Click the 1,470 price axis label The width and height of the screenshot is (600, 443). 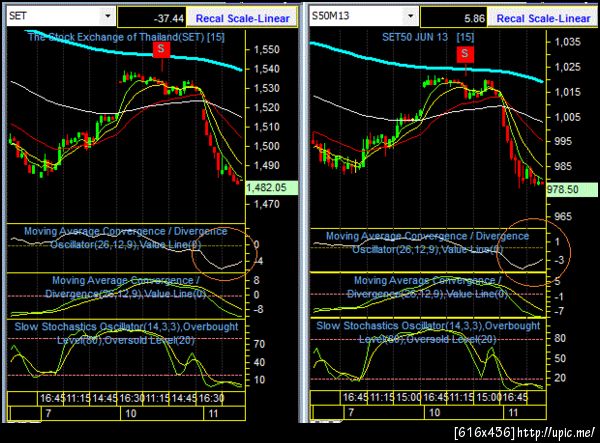(266, 204)
